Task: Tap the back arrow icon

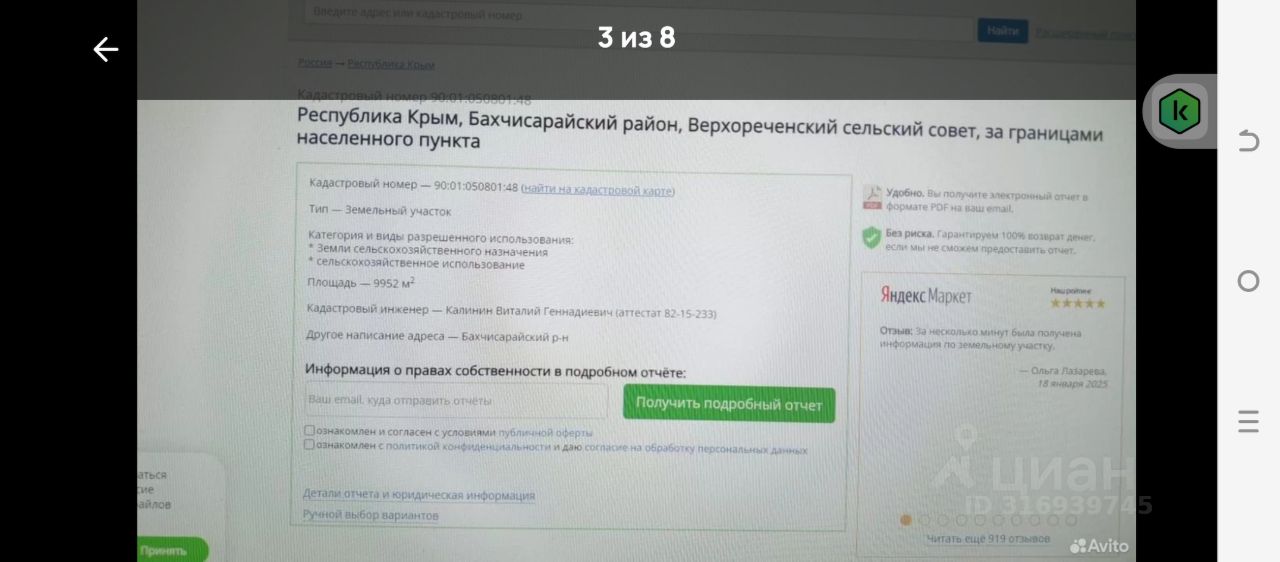Action: (x=105, y=49)
